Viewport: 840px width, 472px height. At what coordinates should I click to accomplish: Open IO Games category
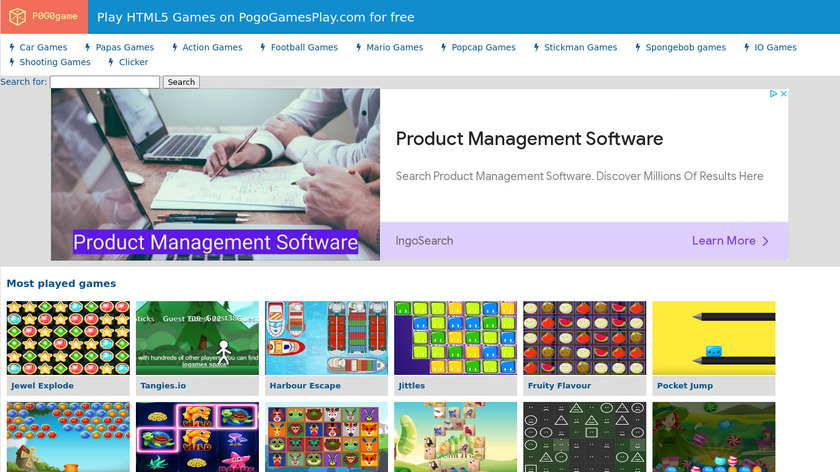pos(775,47)
